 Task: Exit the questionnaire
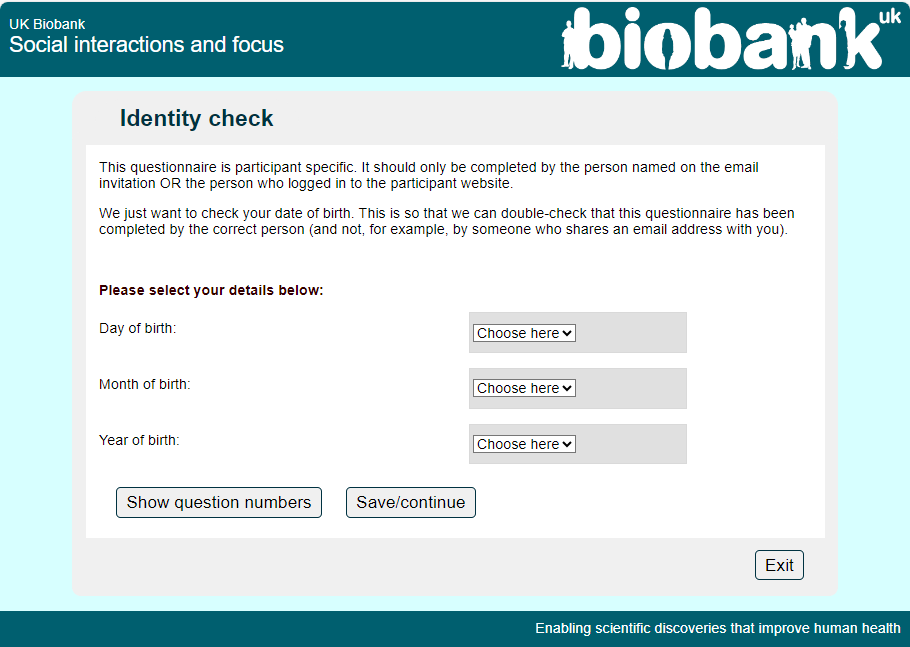779,565
